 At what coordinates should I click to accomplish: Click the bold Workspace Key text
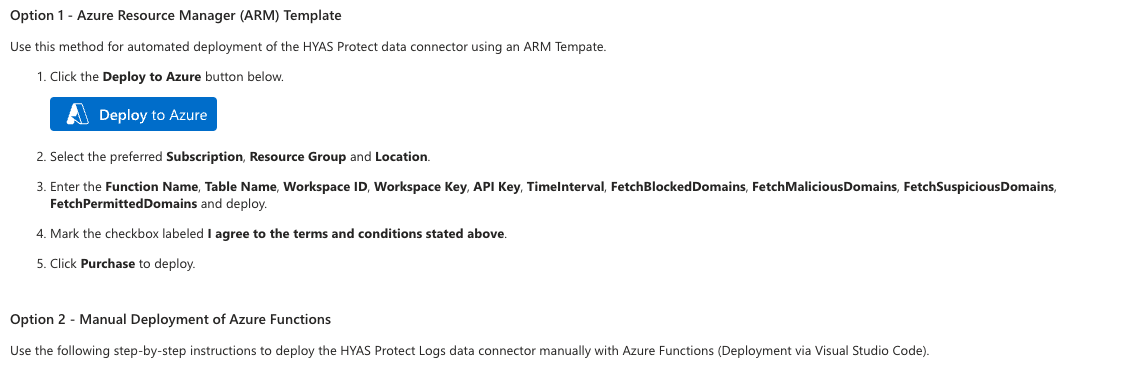[x=420, y=187]
